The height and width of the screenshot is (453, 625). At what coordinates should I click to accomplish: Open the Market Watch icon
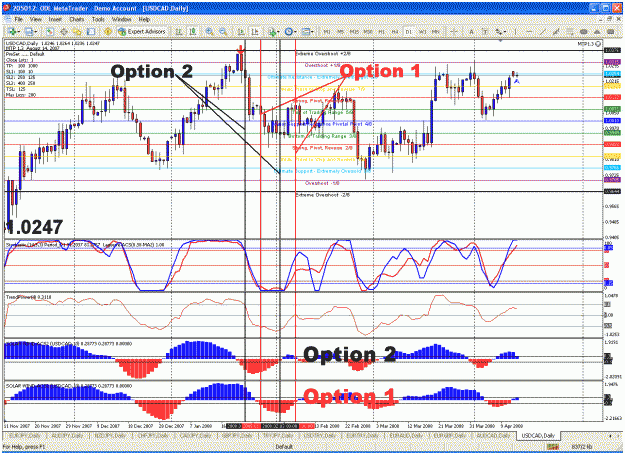(49, 32)
